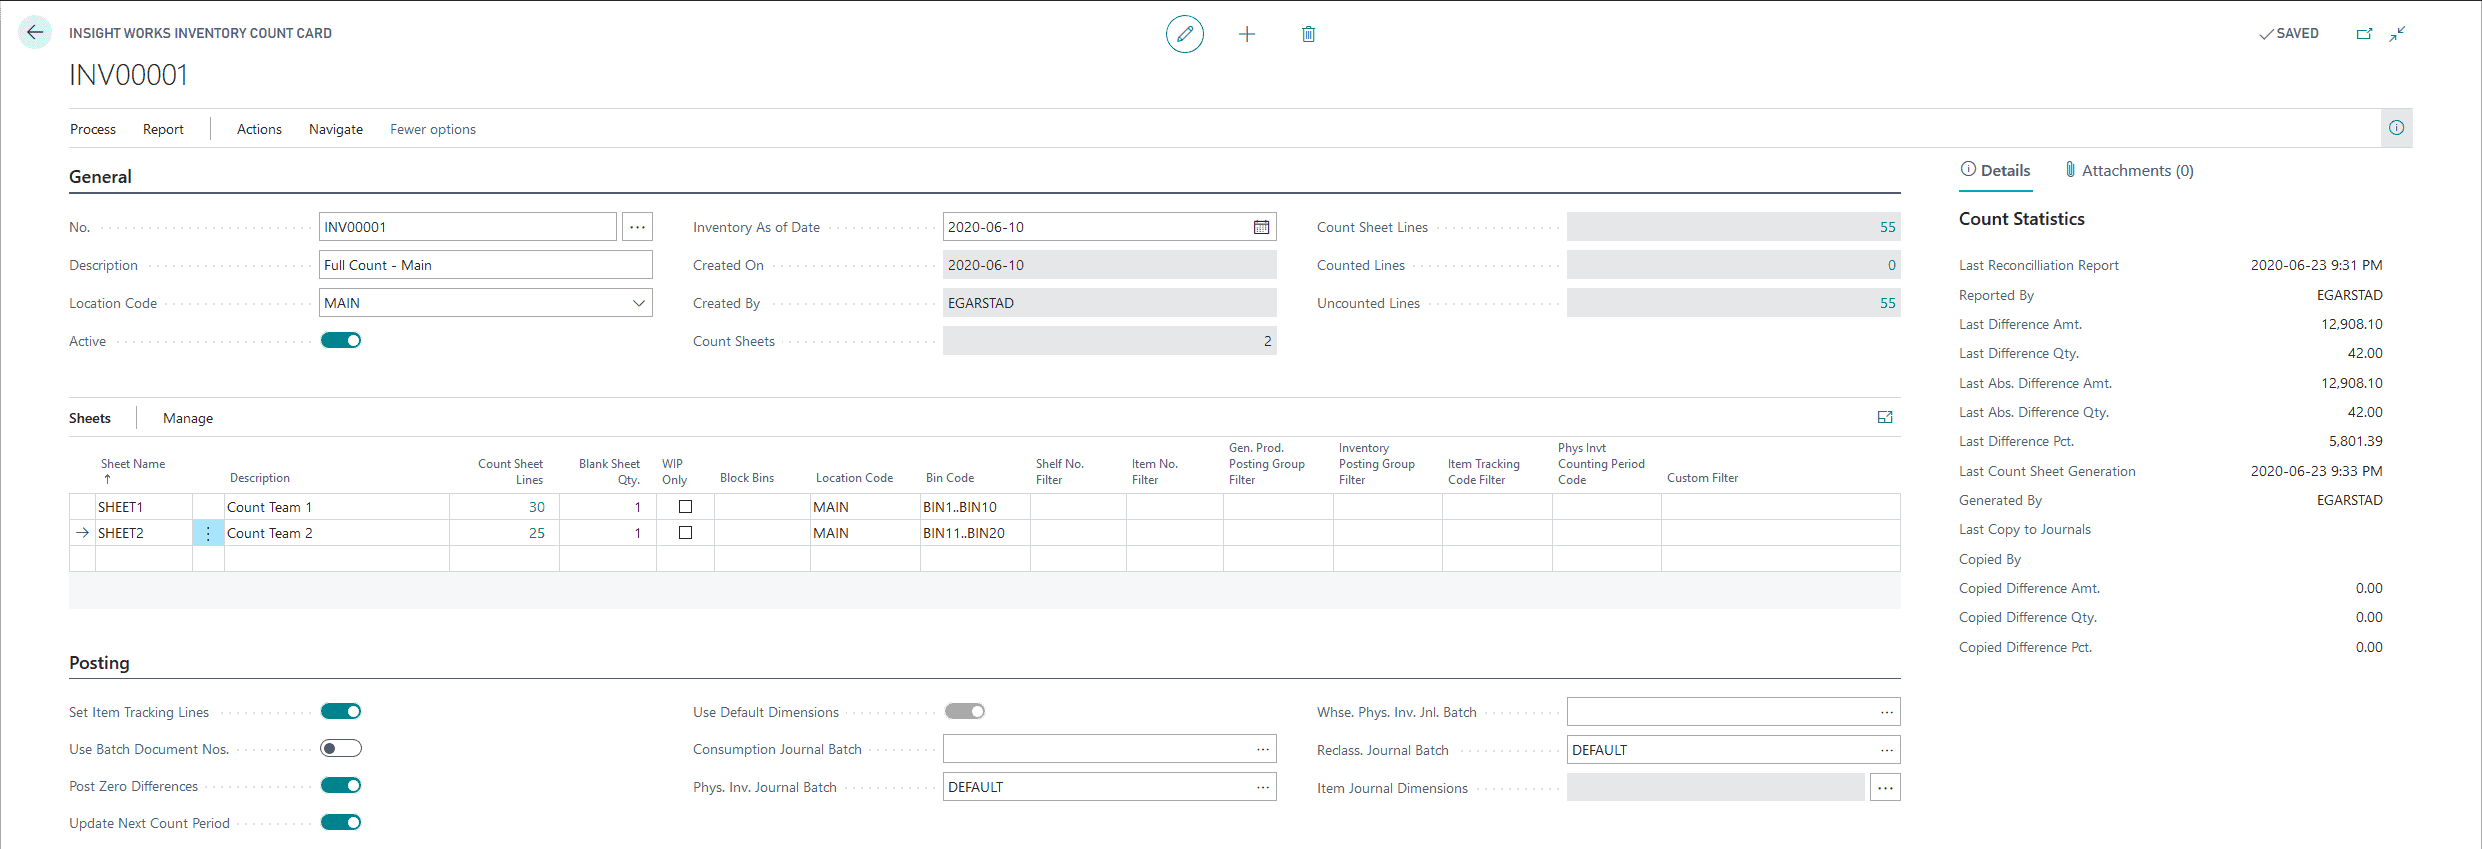Toggle the Active switch

(341, 340)
